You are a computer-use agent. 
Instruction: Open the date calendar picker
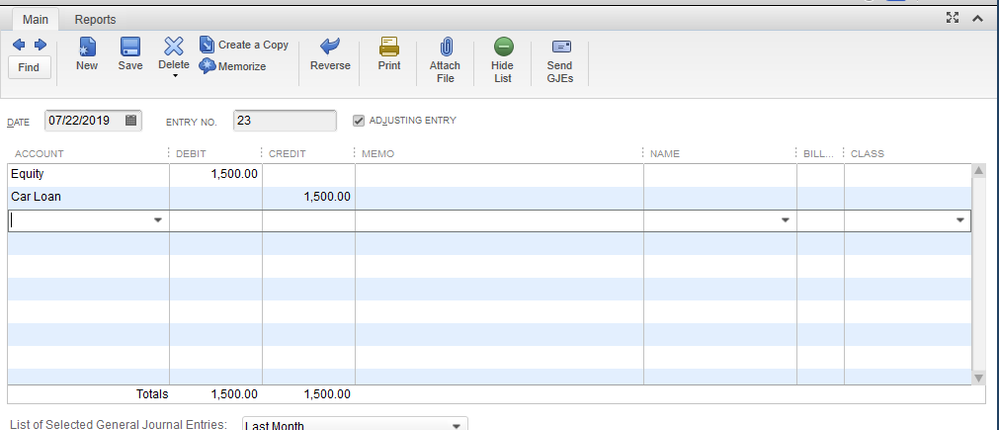[x=131, y=120]
